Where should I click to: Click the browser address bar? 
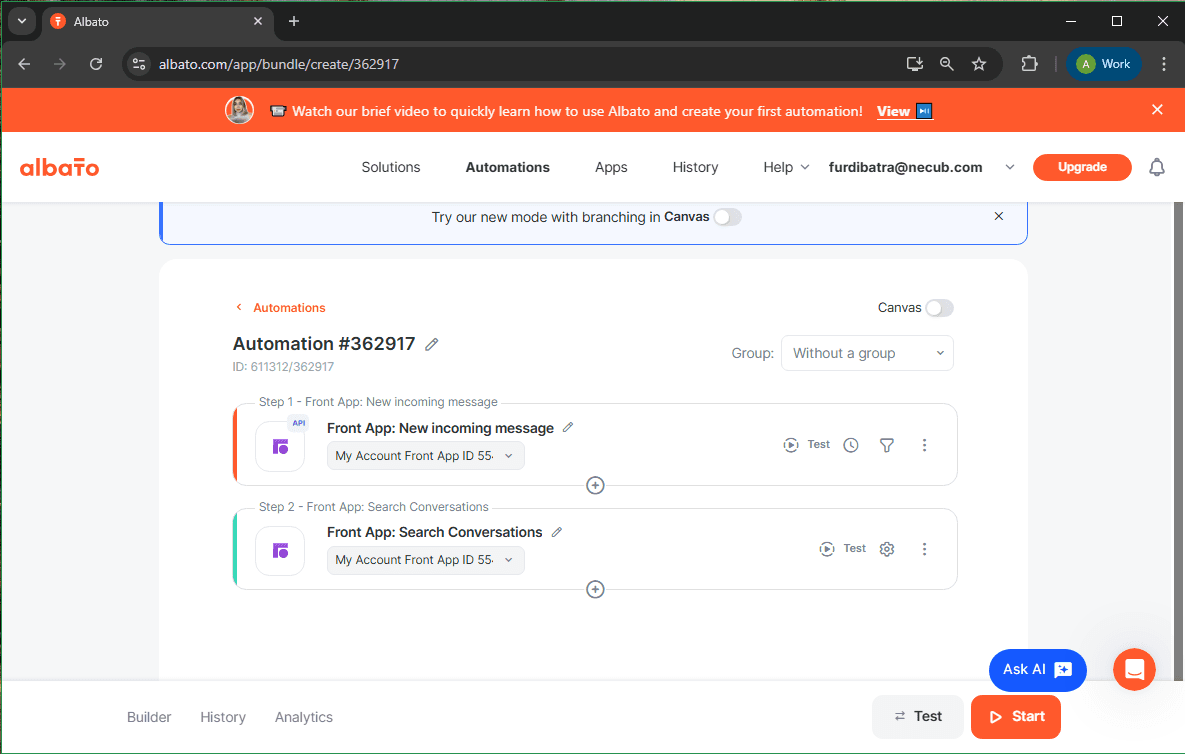click(400, 63)
